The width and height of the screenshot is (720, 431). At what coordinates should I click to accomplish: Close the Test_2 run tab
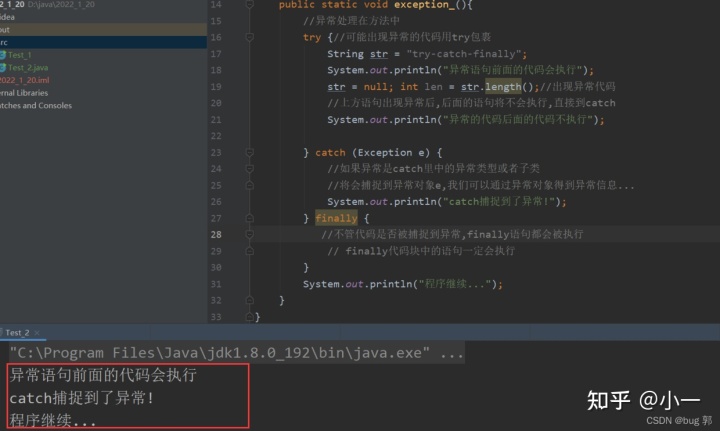click(x=37, y=333)
